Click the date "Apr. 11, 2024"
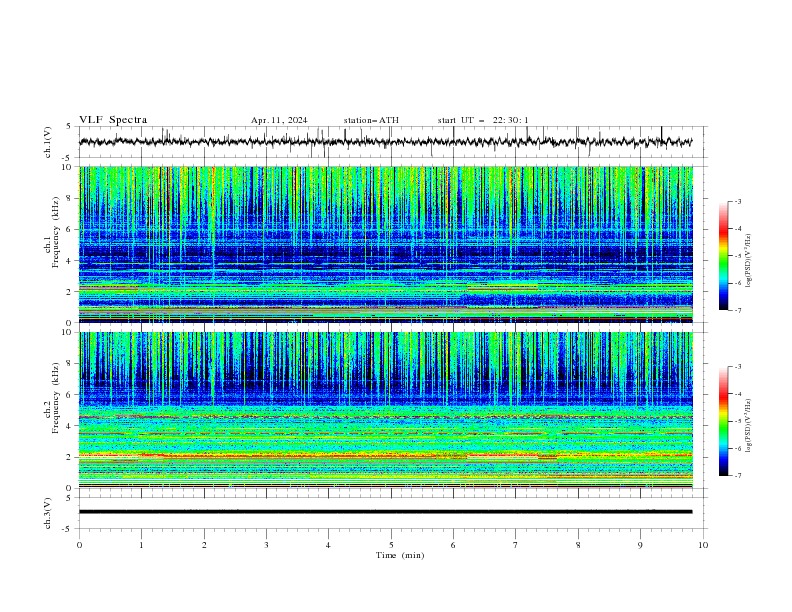Screen dimensions: 792x612 point(279,120)
